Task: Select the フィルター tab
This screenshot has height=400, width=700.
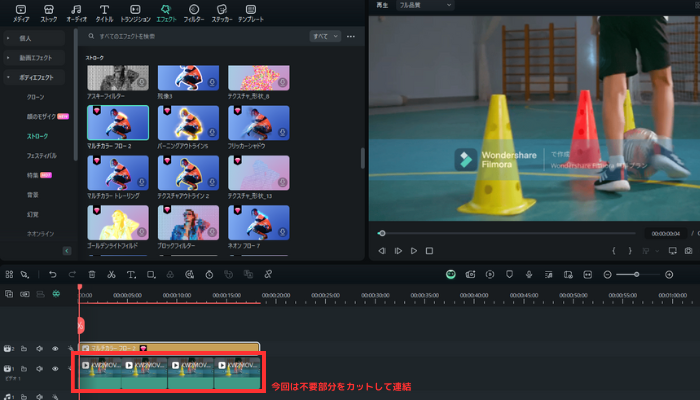Action: [194, 13]
